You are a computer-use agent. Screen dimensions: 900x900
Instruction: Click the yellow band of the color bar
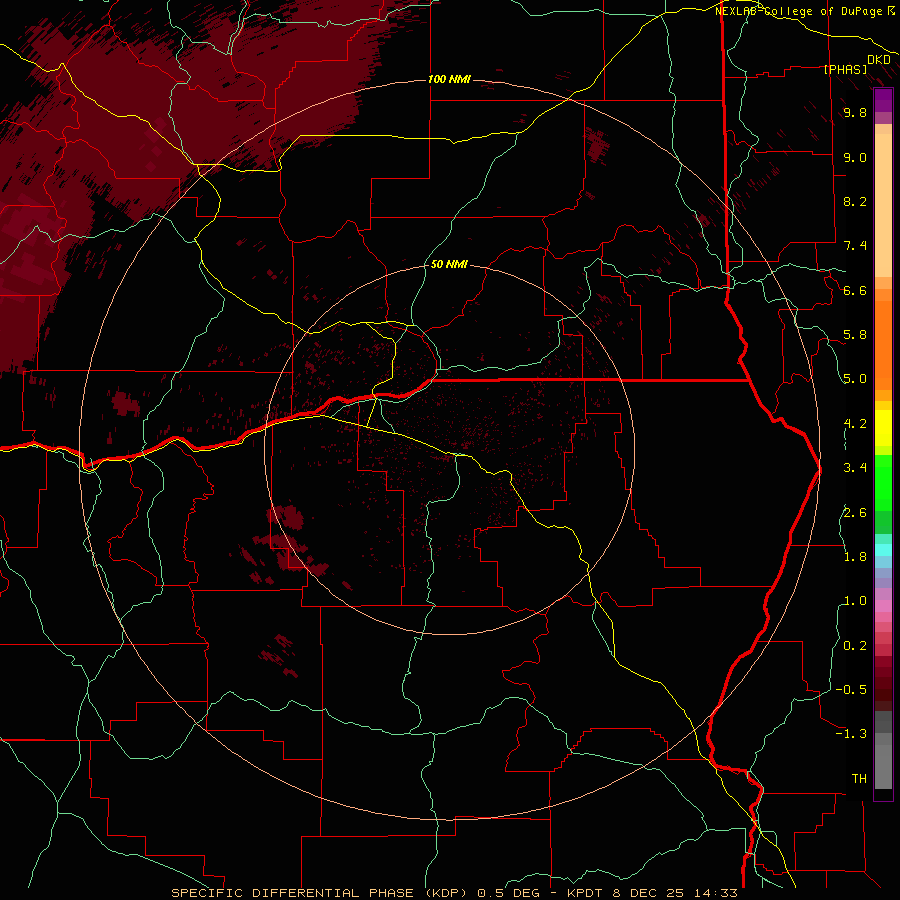883,428
